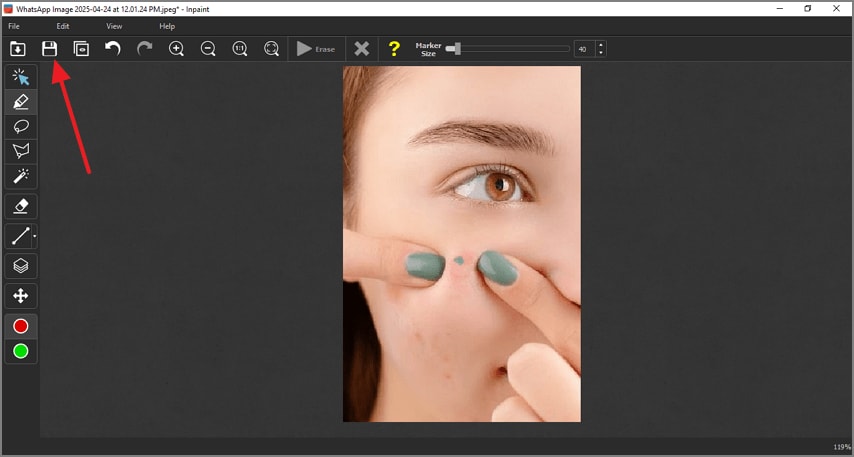Select the layers stack tool
Screen dimensions: 854x457
[21, 266]
